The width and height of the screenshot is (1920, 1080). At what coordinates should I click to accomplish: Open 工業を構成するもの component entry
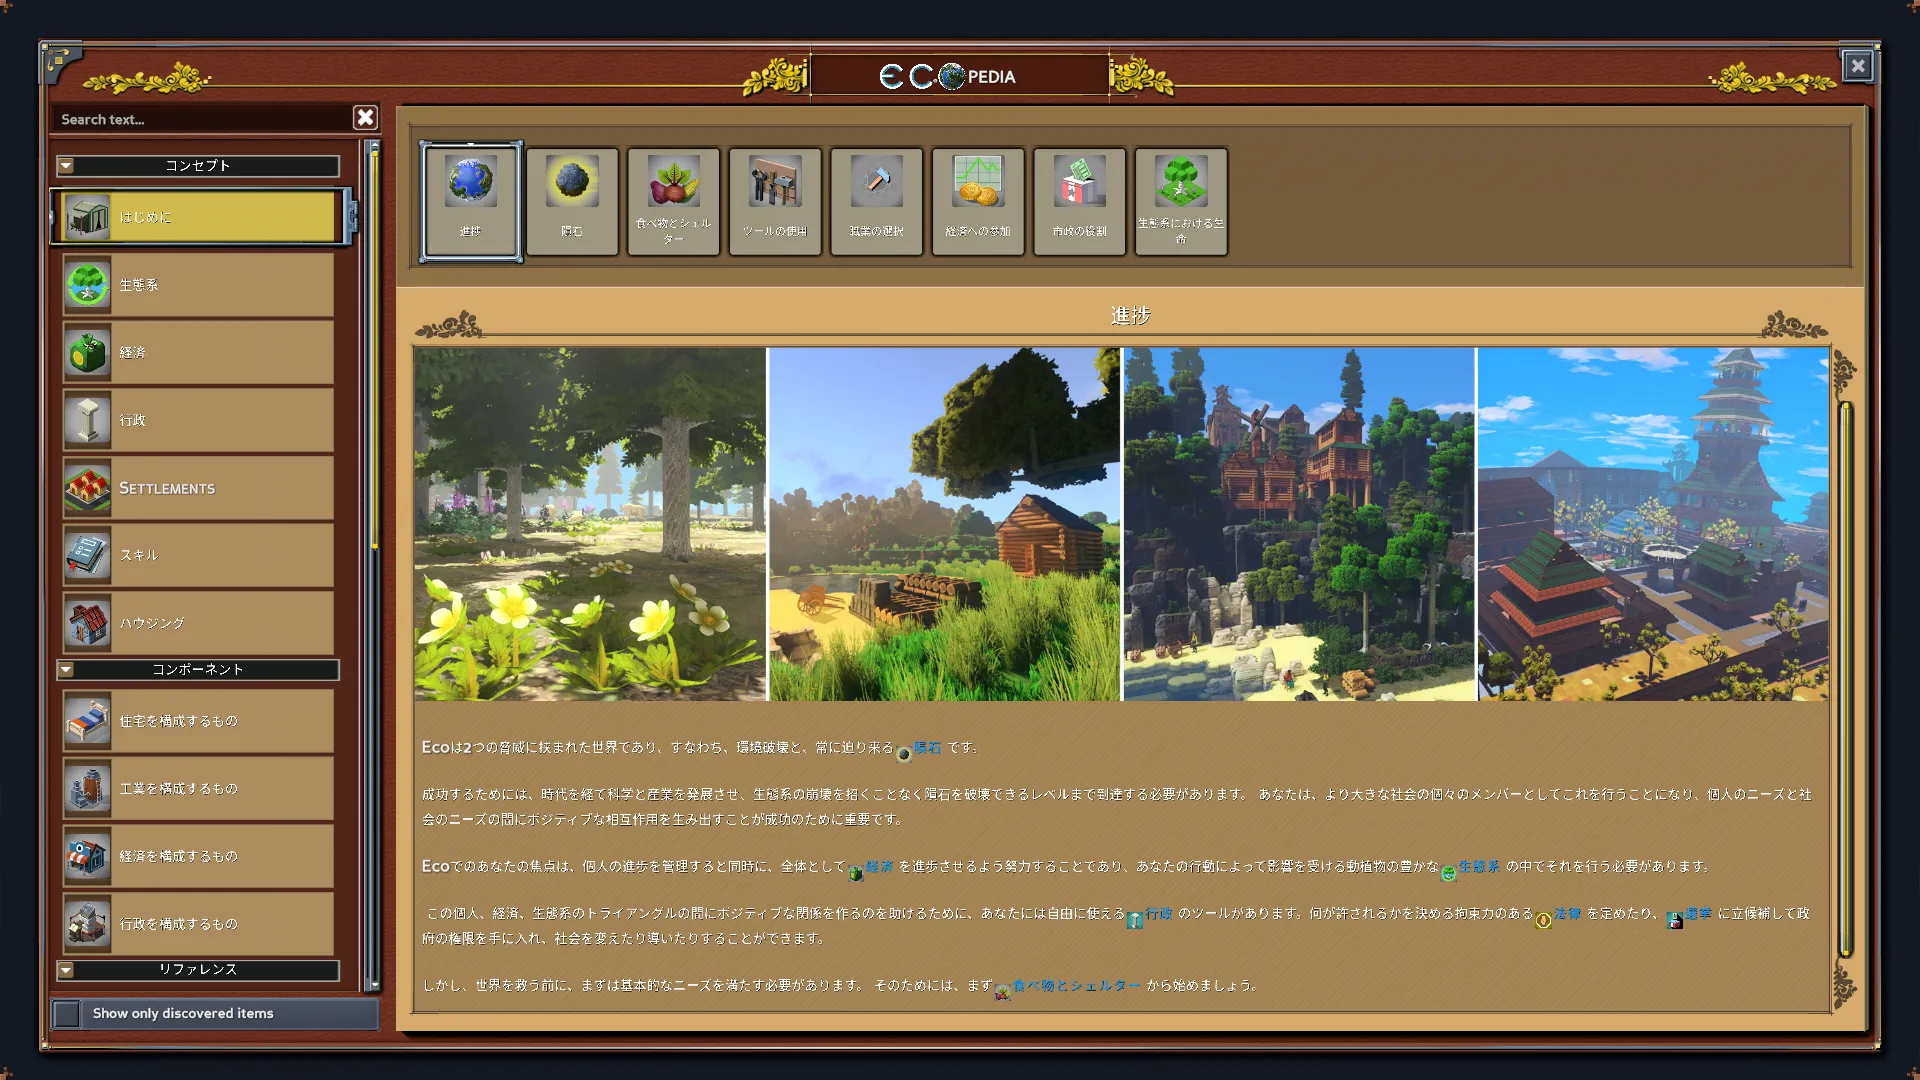pyautogui.click(x=198, y=789)
